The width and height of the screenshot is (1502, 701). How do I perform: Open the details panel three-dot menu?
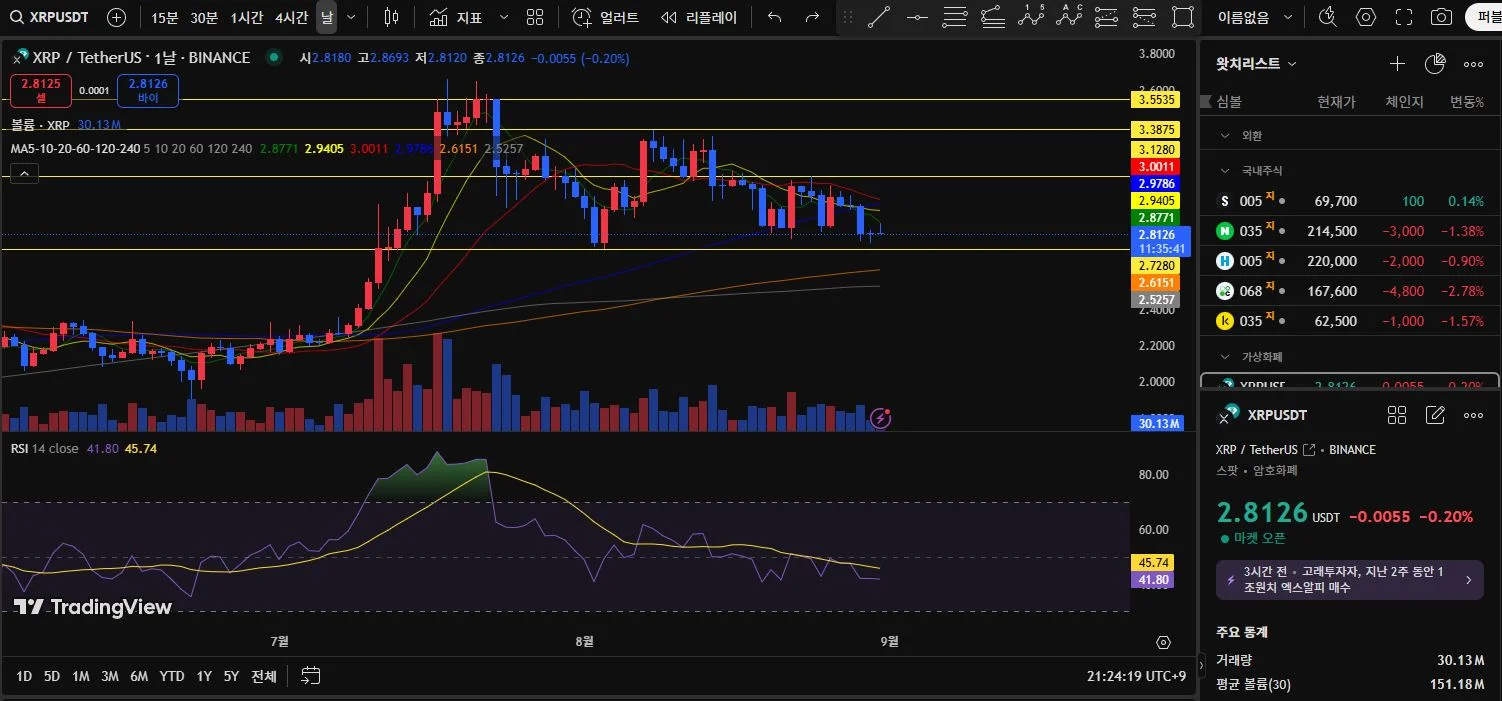pyautogui.click(x=1473, y=415)
